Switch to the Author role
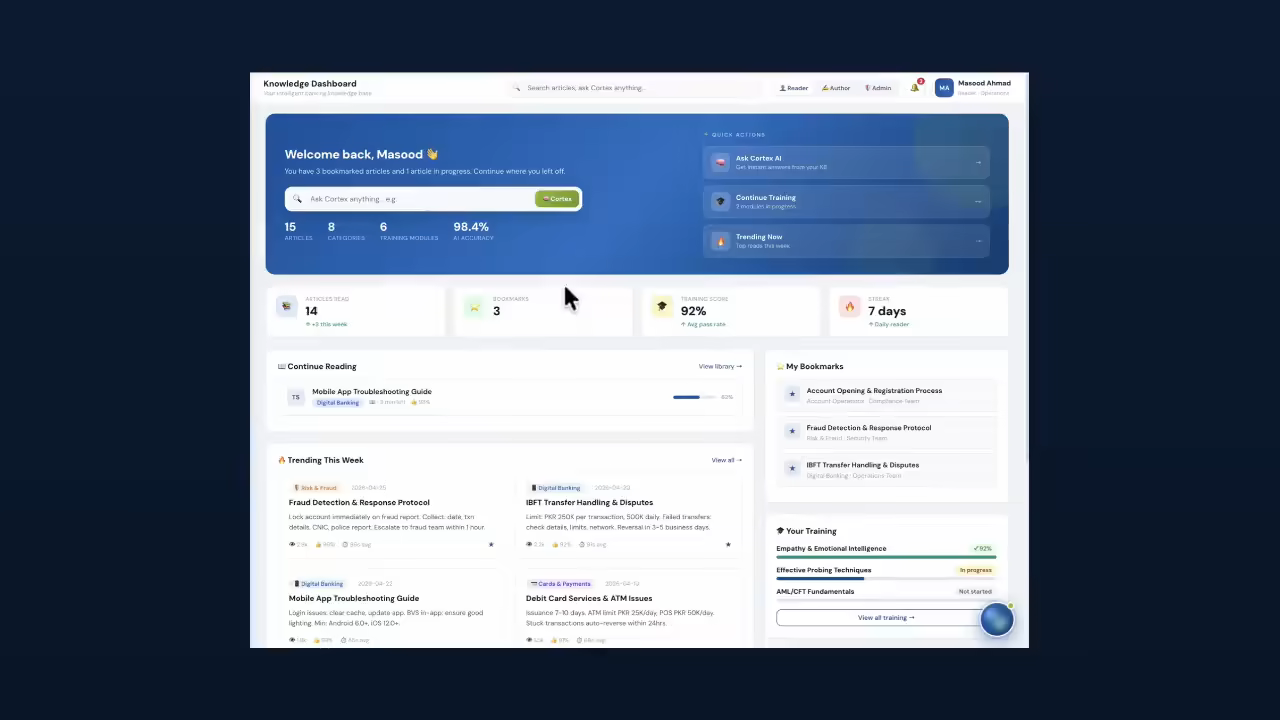 point(836,88)
